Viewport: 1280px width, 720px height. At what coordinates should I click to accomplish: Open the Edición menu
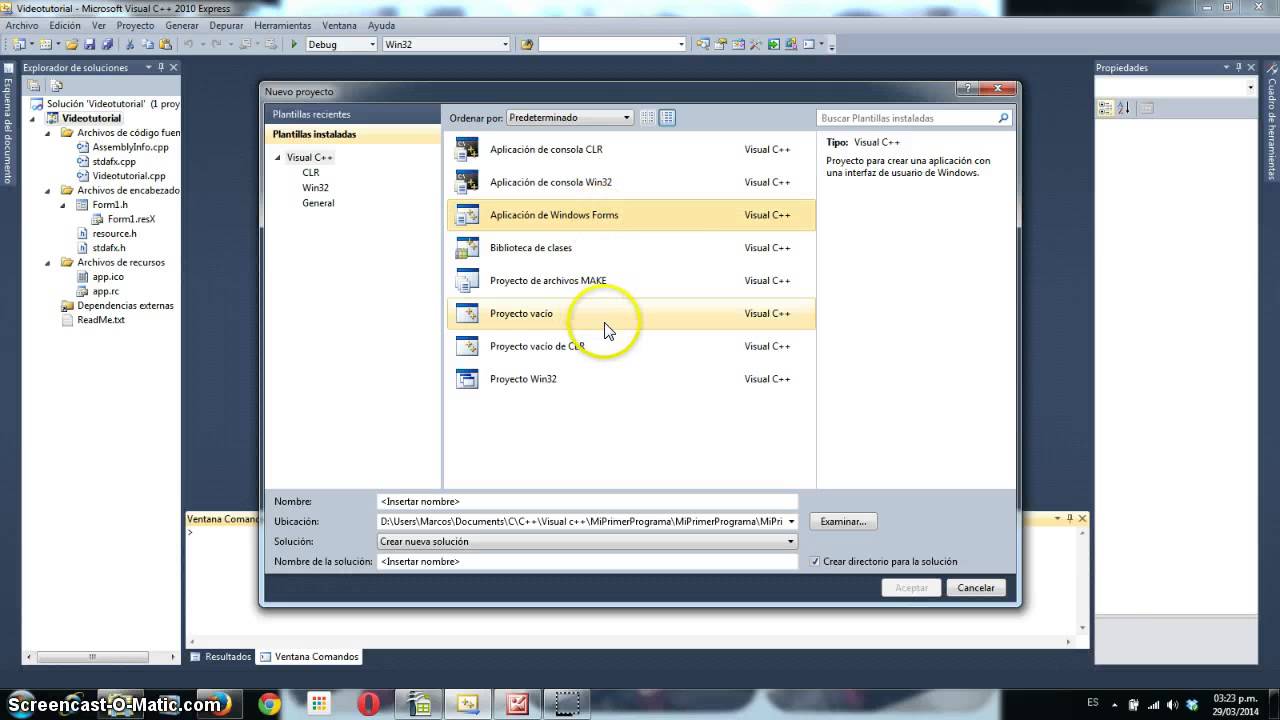[x=65, y=25]
